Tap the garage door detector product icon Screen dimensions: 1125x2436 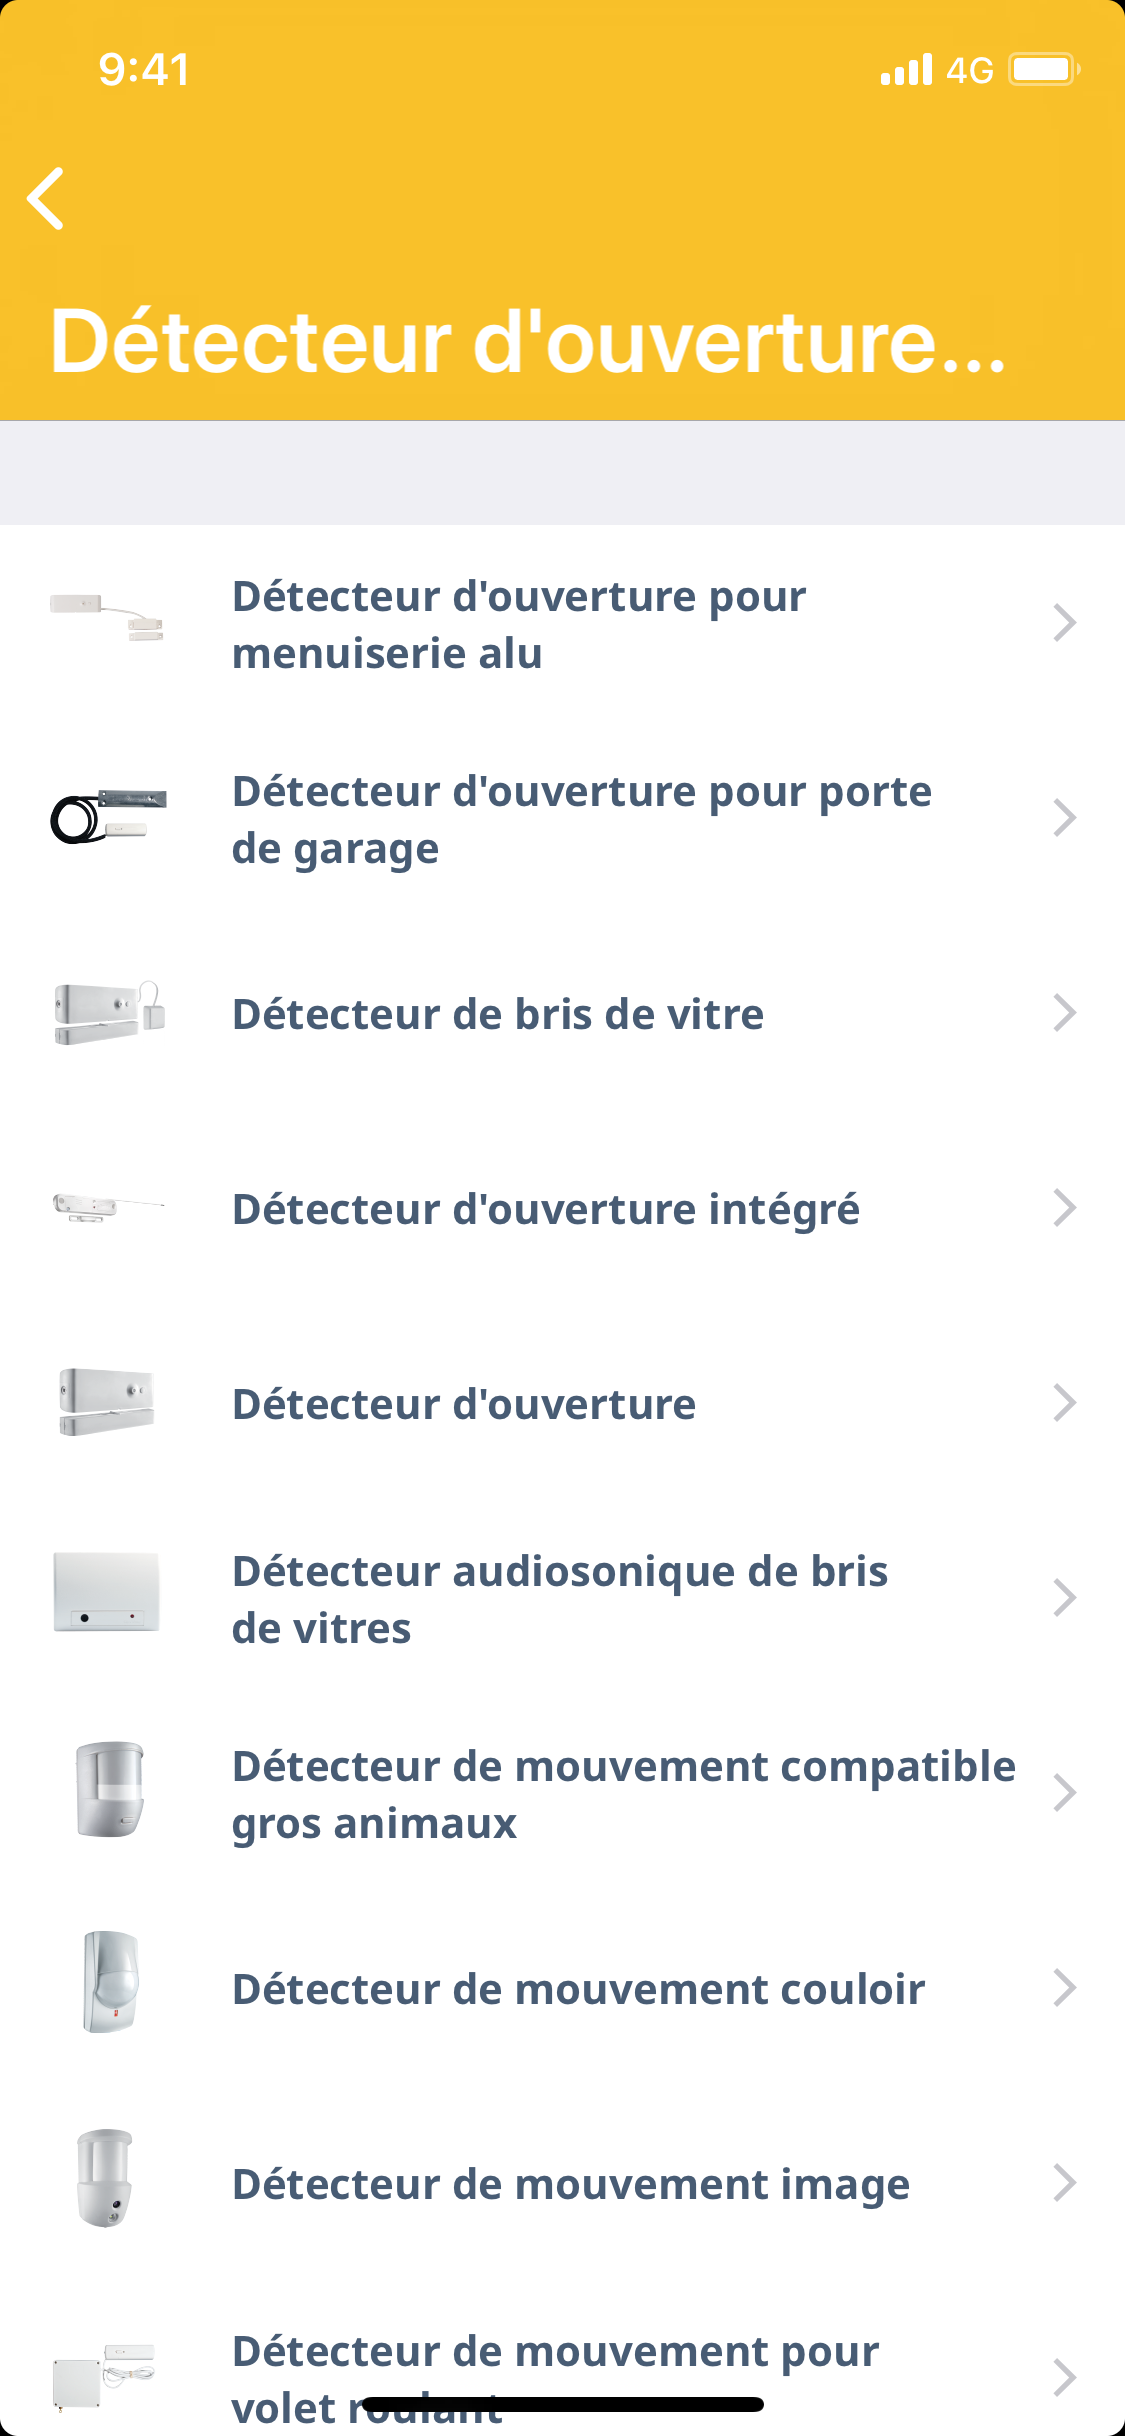(108, 817)
